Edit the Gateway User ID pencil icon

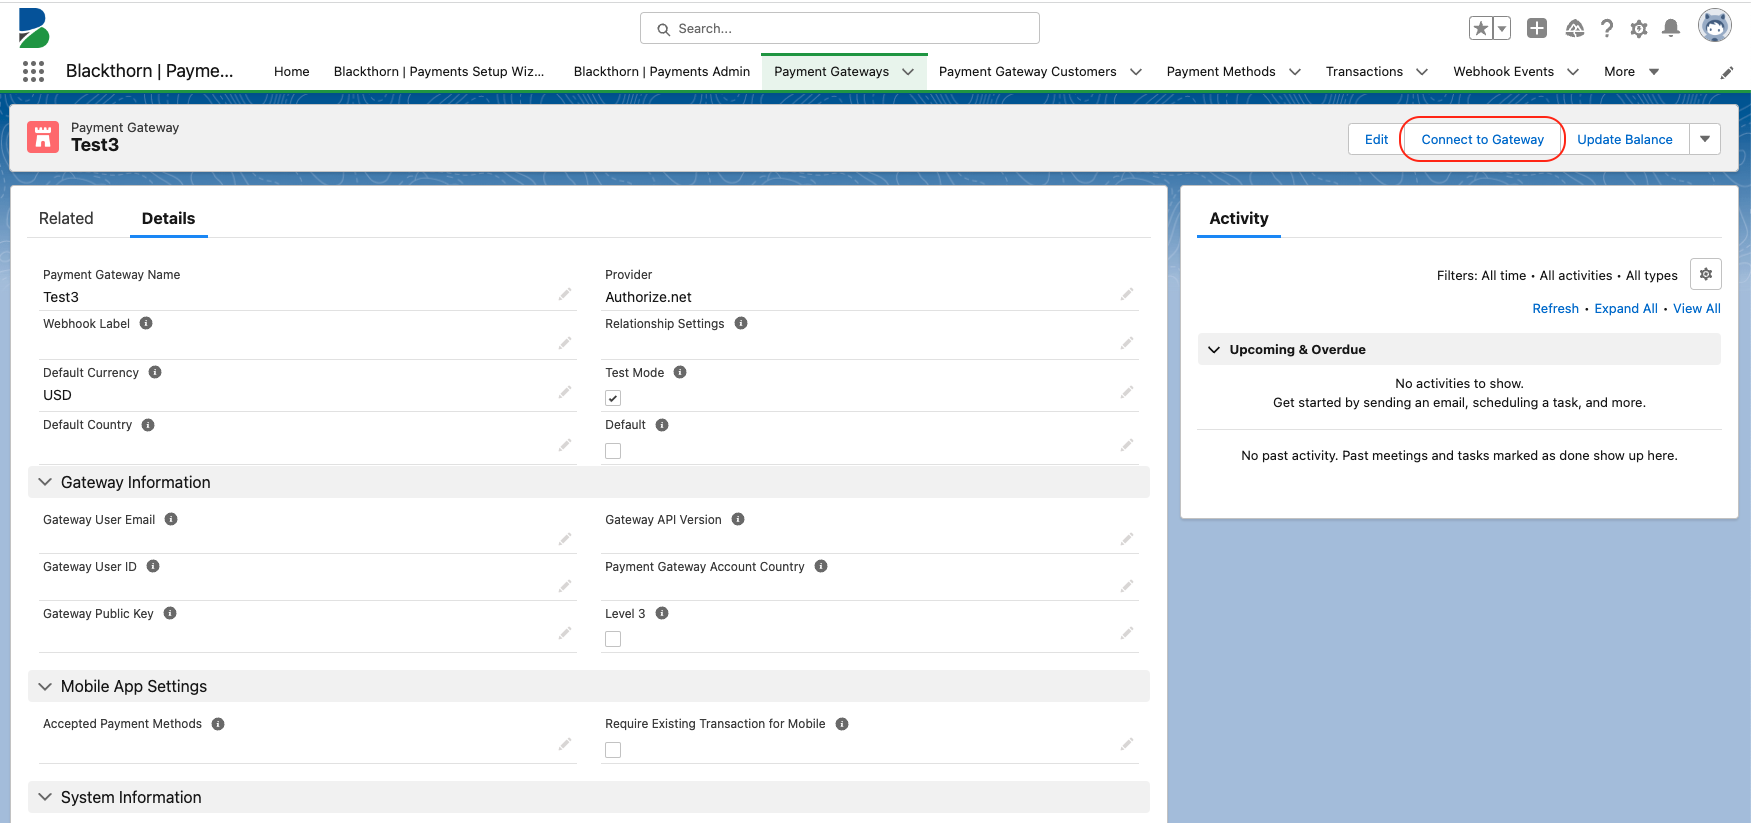point(565,586)
